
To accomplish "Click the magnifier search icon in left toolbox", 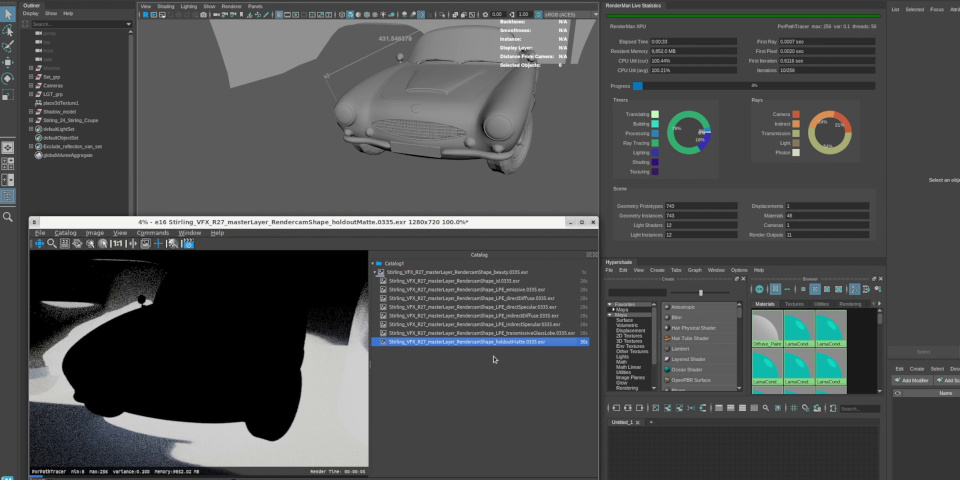I will click(8, 217).
